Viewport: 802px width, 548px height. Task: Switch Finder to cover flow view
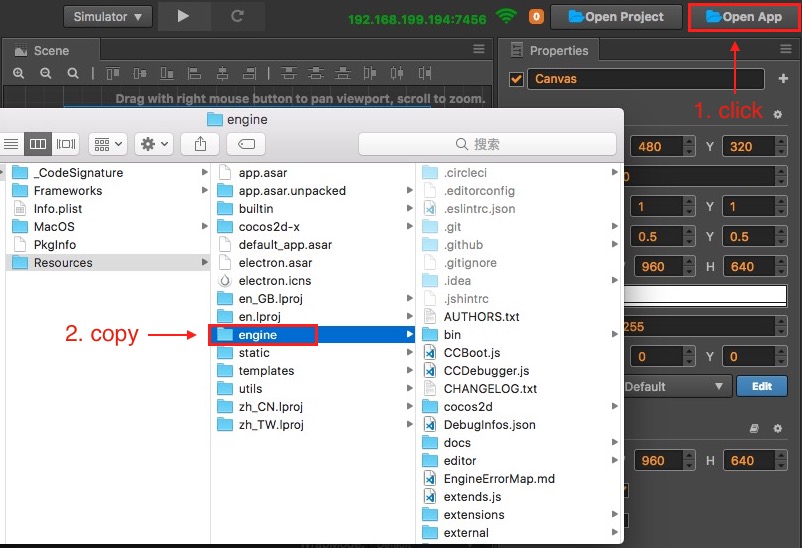[x=65, y=144]
